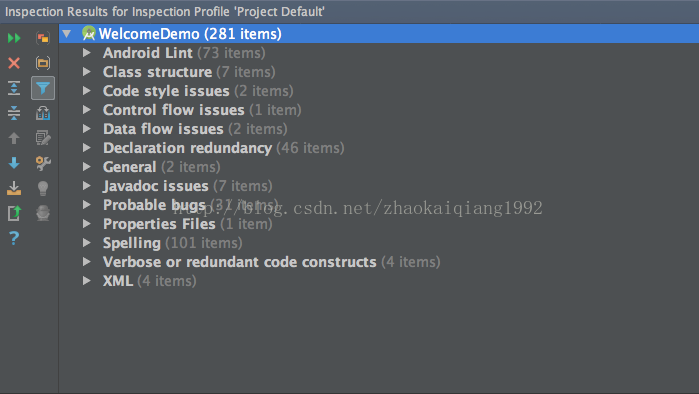Click the Export results icon
The height and width of the screenshot is (394, 699).
tap(14, 188)
